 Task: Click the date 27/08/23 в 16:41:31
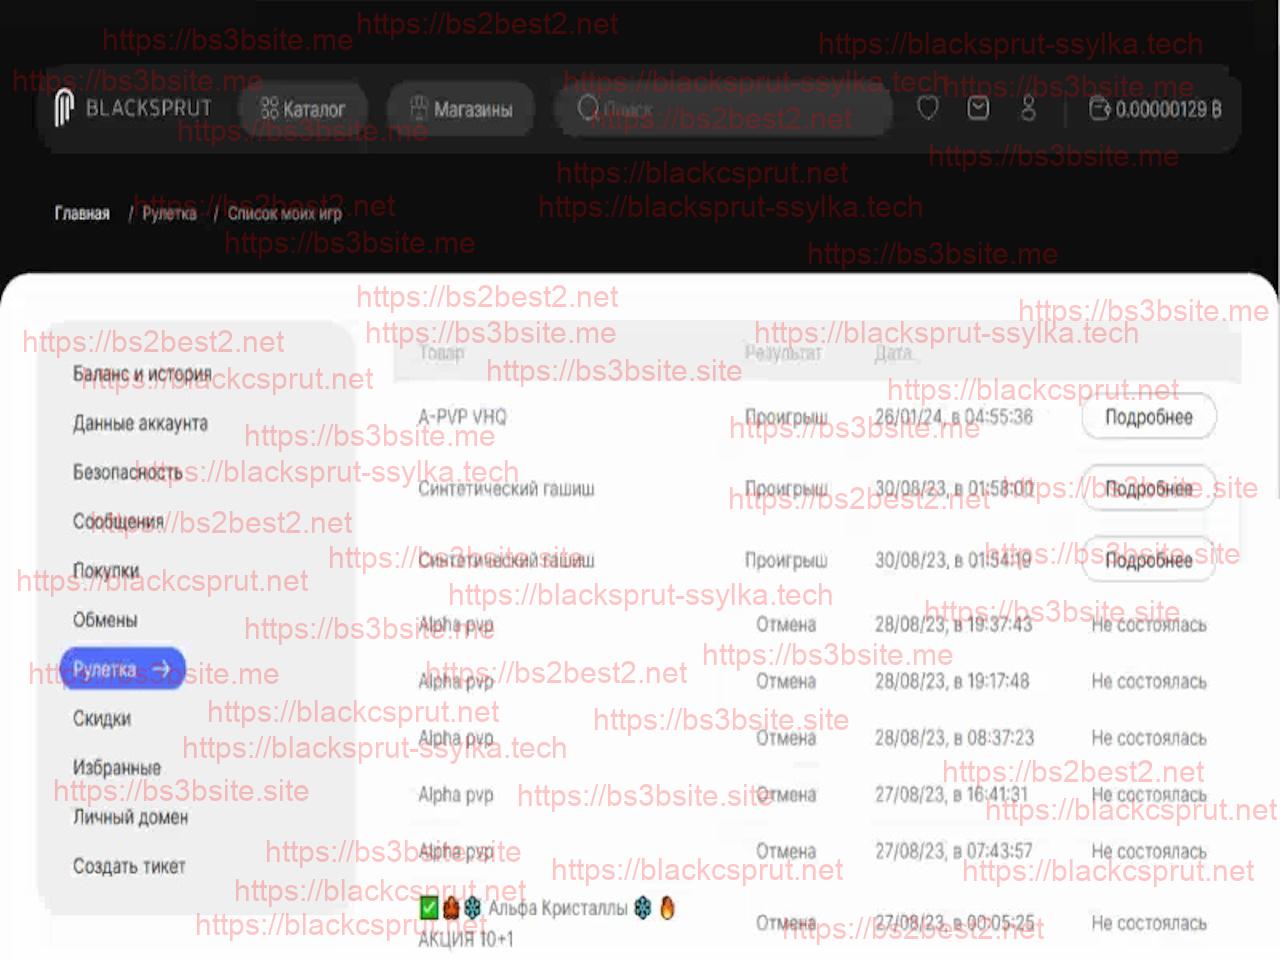click(x=951, y=795)
